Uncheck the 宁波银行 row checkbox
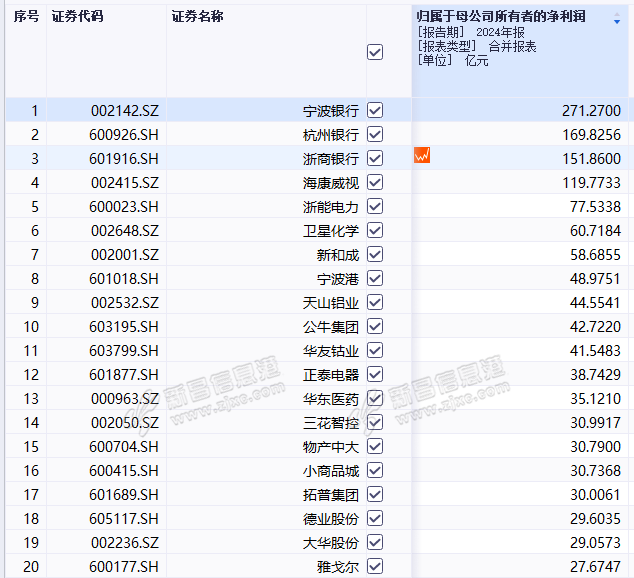Image resolution: width=634 pixels, height=578 pixels. click(375, 110)
